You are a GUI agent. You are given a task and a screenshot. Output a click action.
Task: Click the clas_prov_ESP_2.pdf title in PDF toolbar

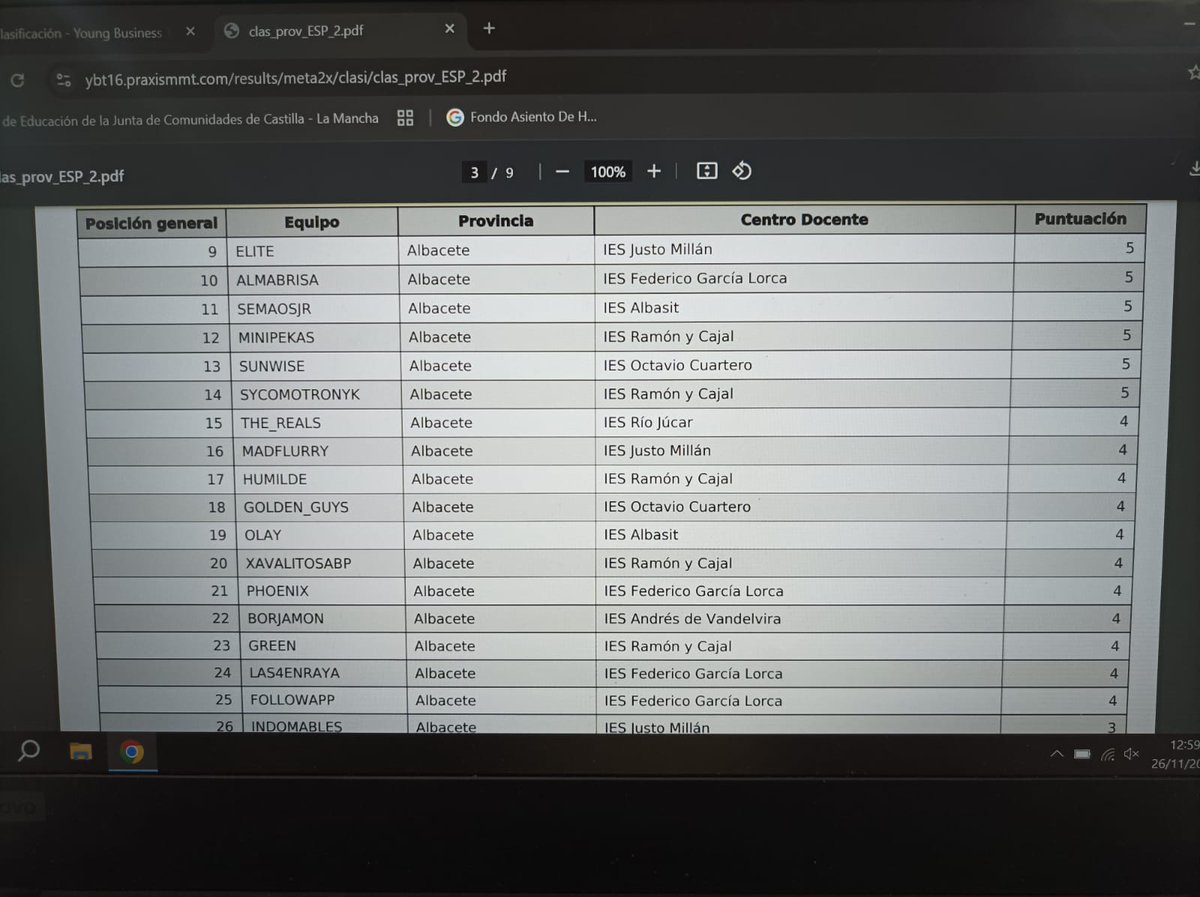62,177
